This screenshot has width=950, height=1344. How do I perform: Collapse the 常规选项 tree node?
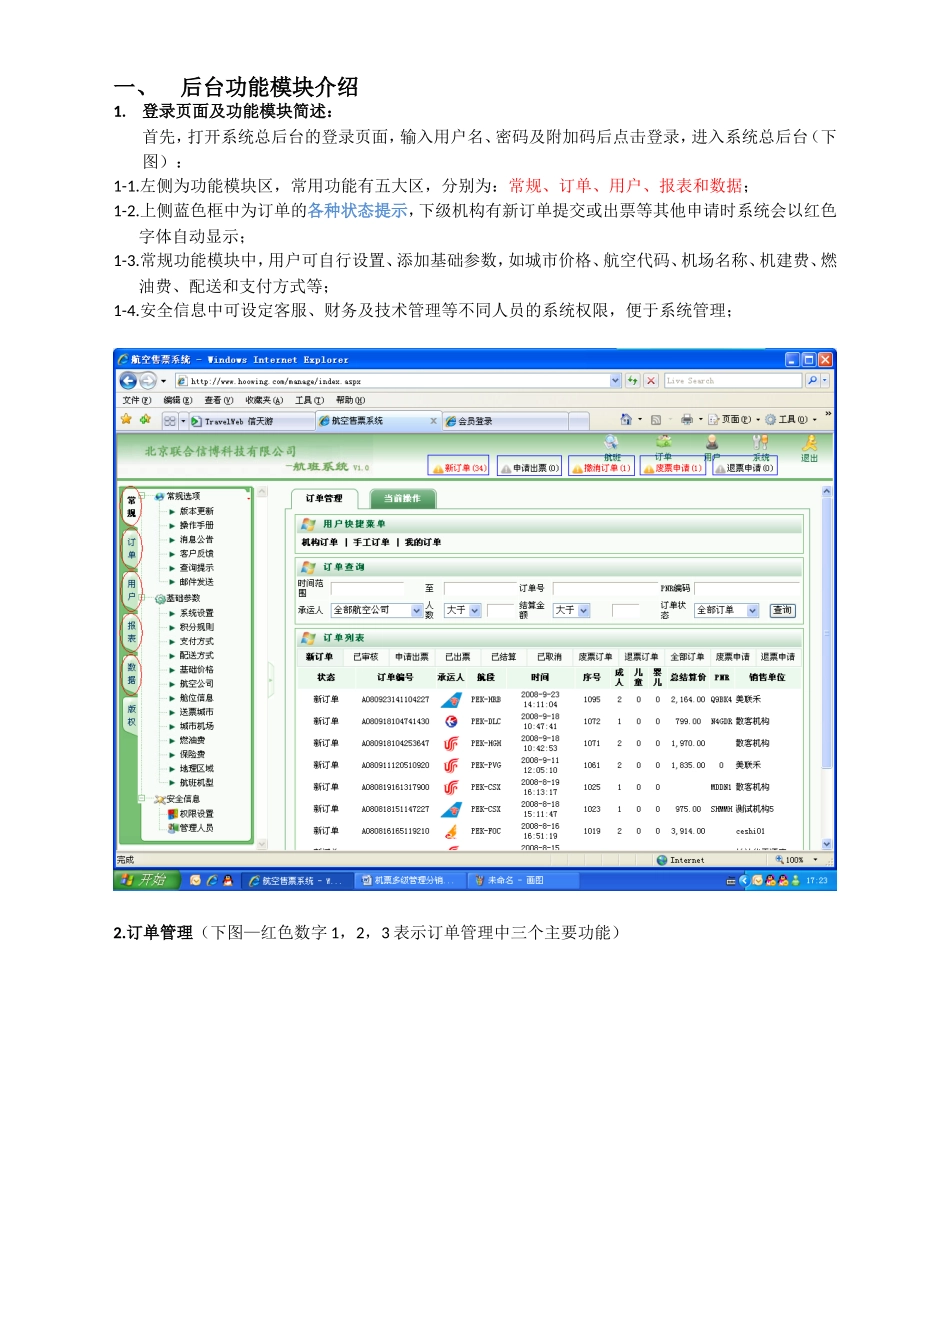144,496
